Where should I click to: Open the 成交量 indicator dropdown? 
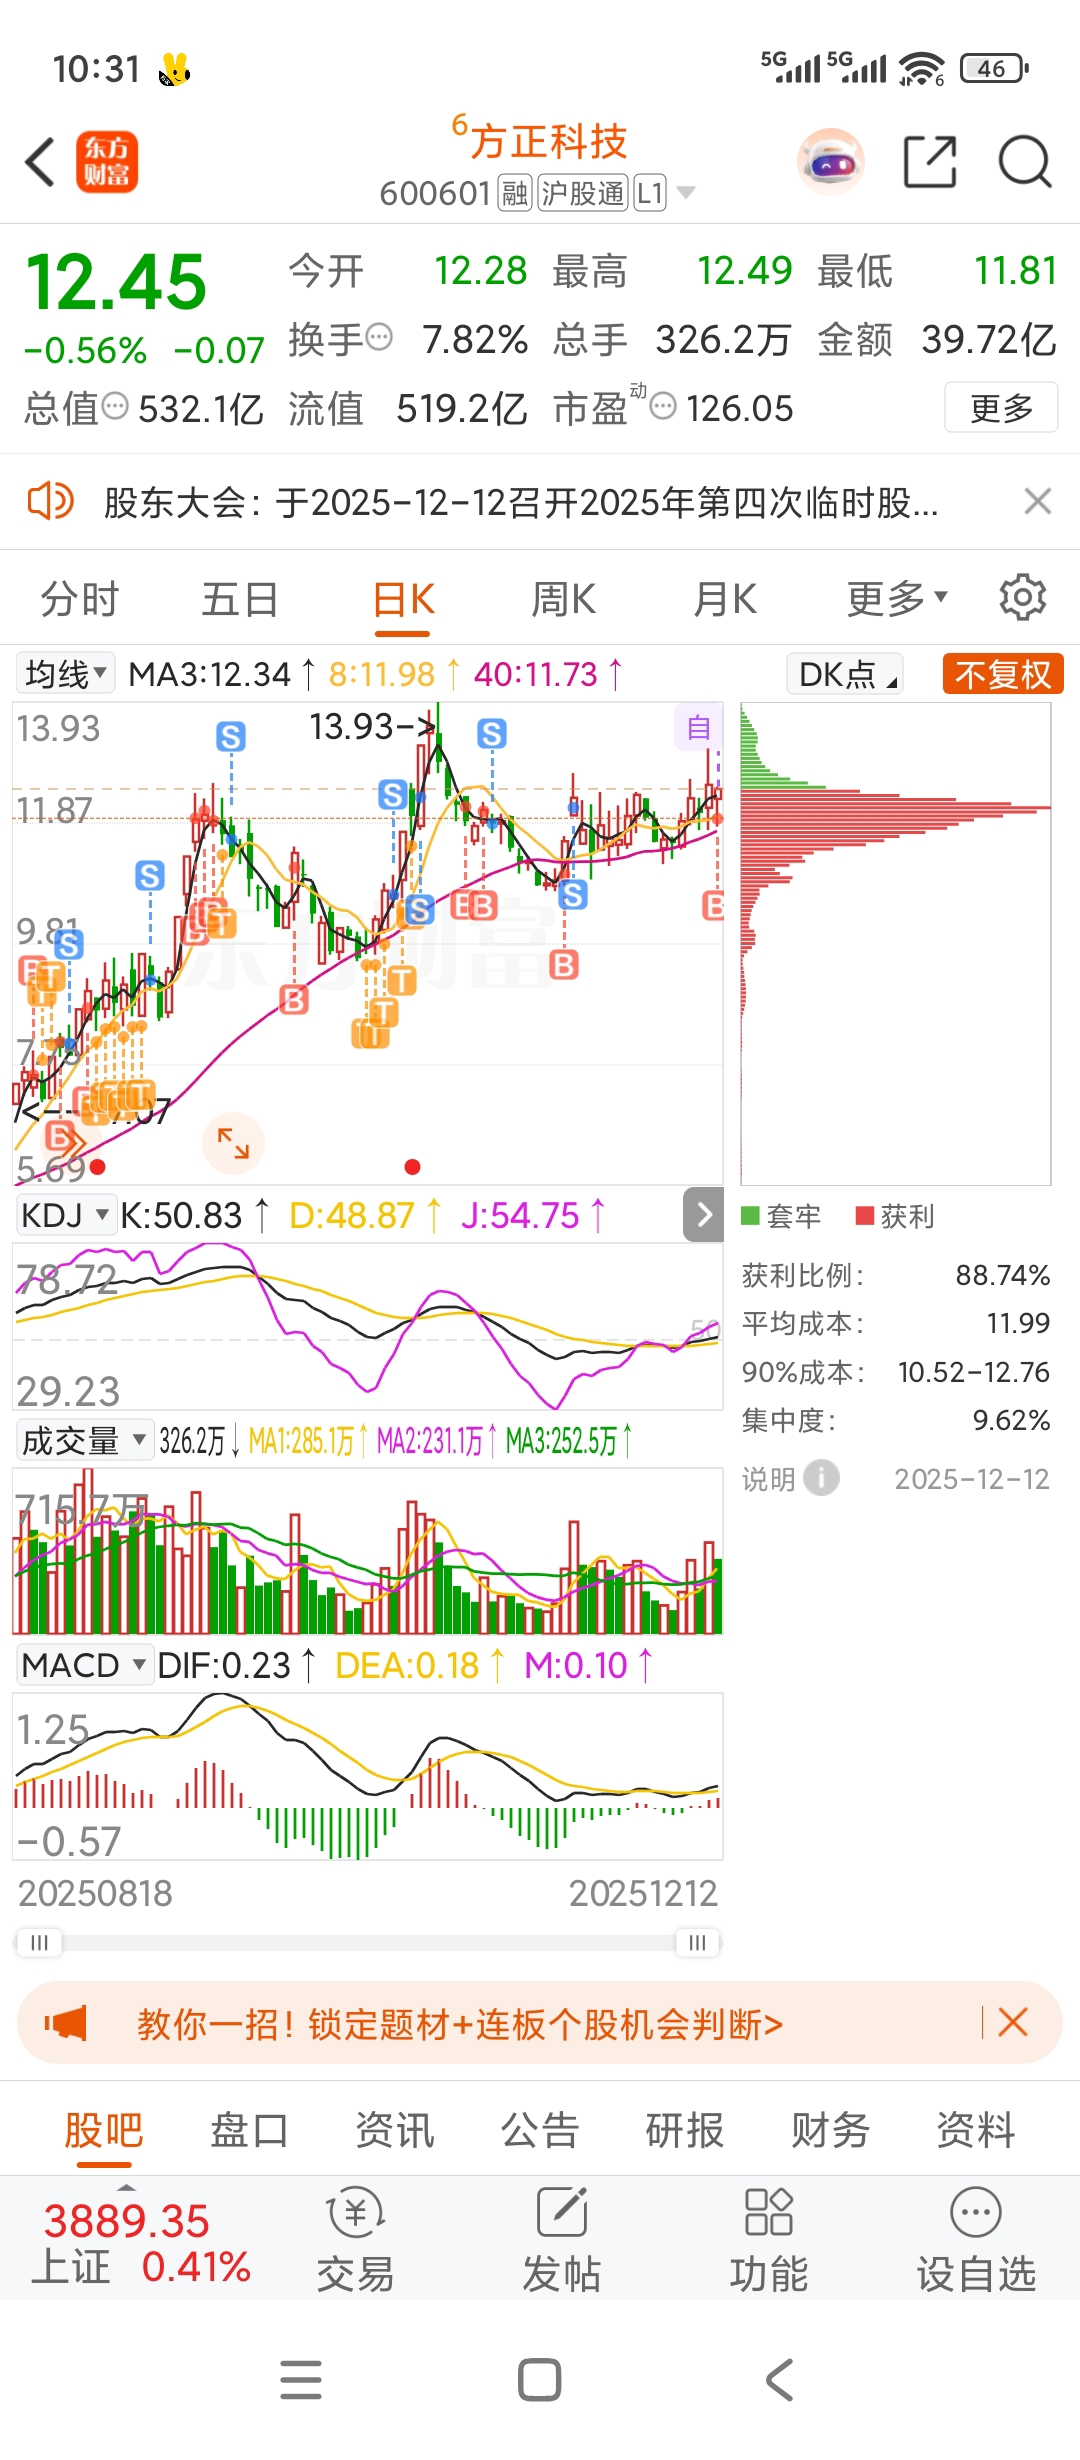[x=85, y=1441]
